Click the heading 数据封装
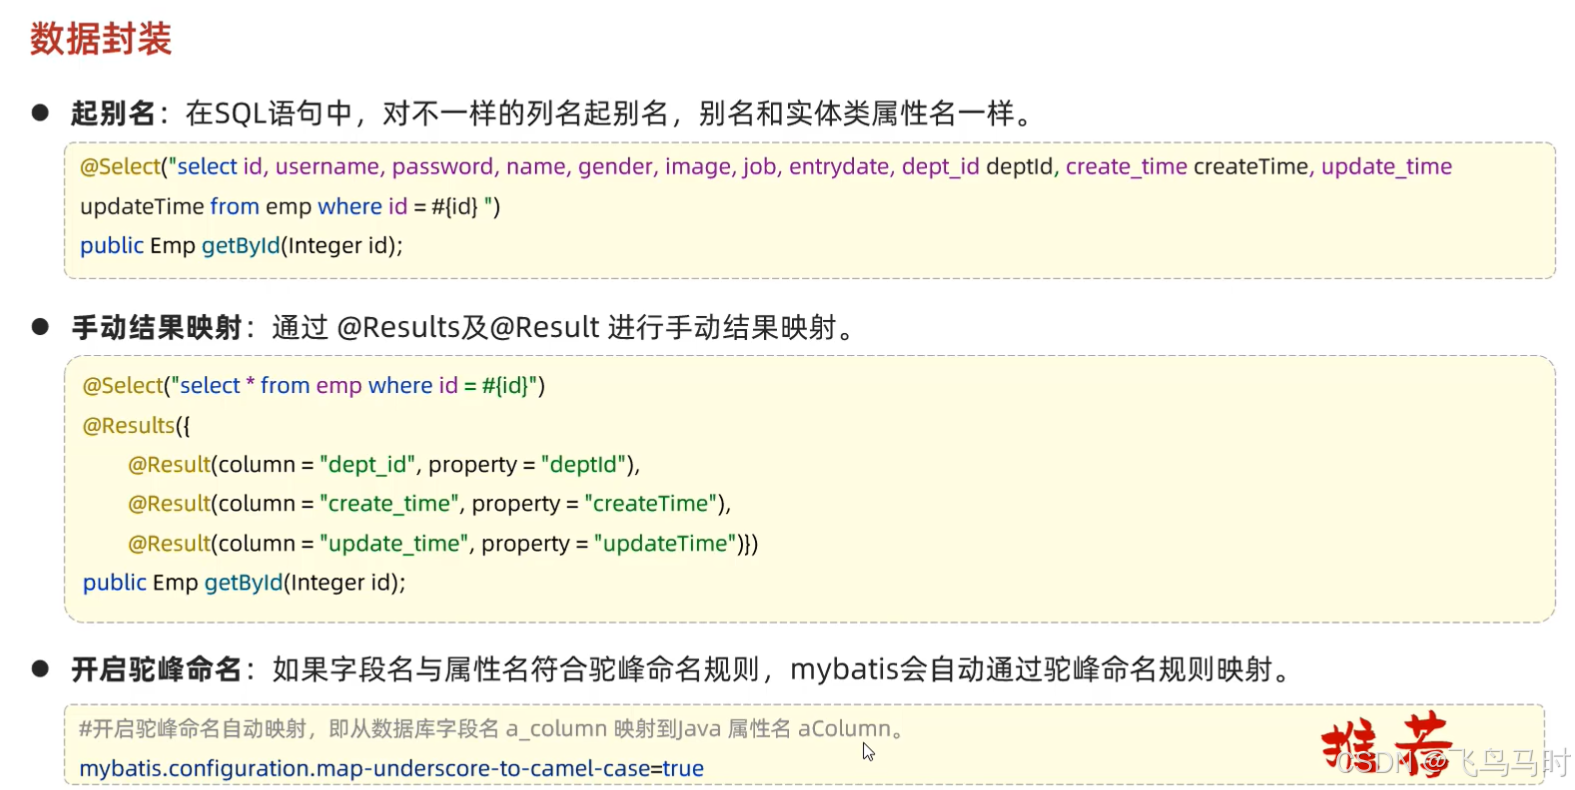1575x790 pixels. 101,39
